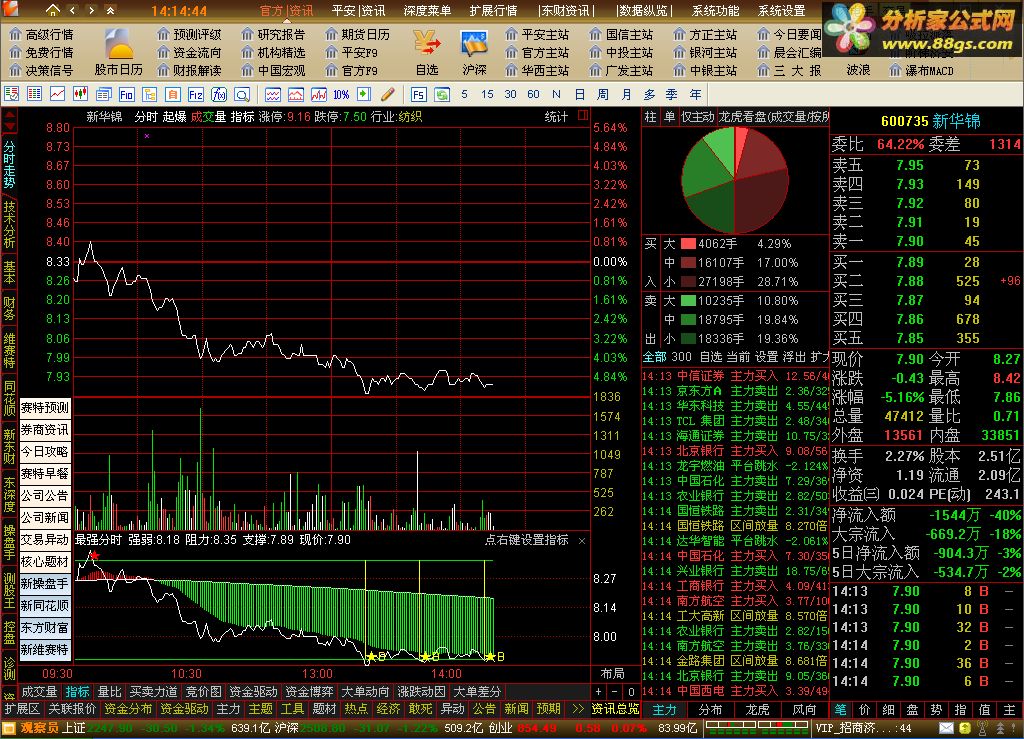This screenshot has width=1024, height=739.
Task: Click the 公司公告 button
Action: [x=44, y=495]
